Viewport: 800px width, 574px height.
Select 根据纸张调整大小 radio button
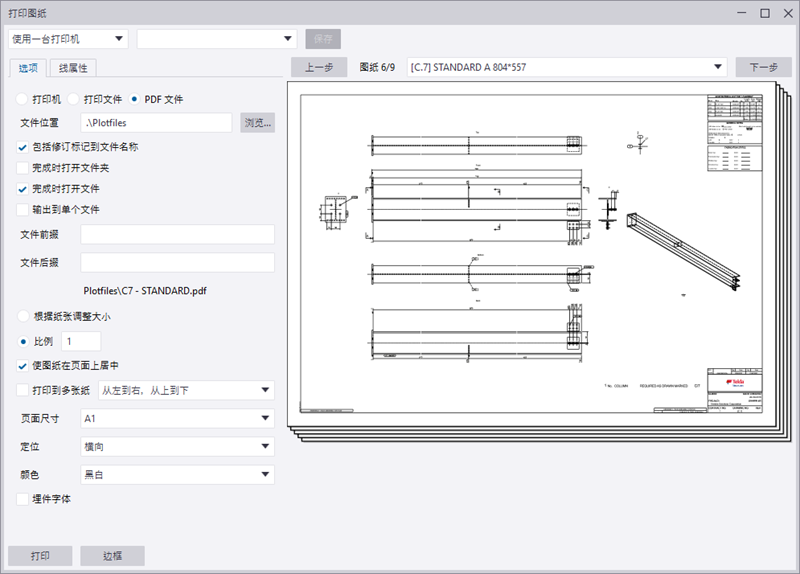[x=23, y=316]
